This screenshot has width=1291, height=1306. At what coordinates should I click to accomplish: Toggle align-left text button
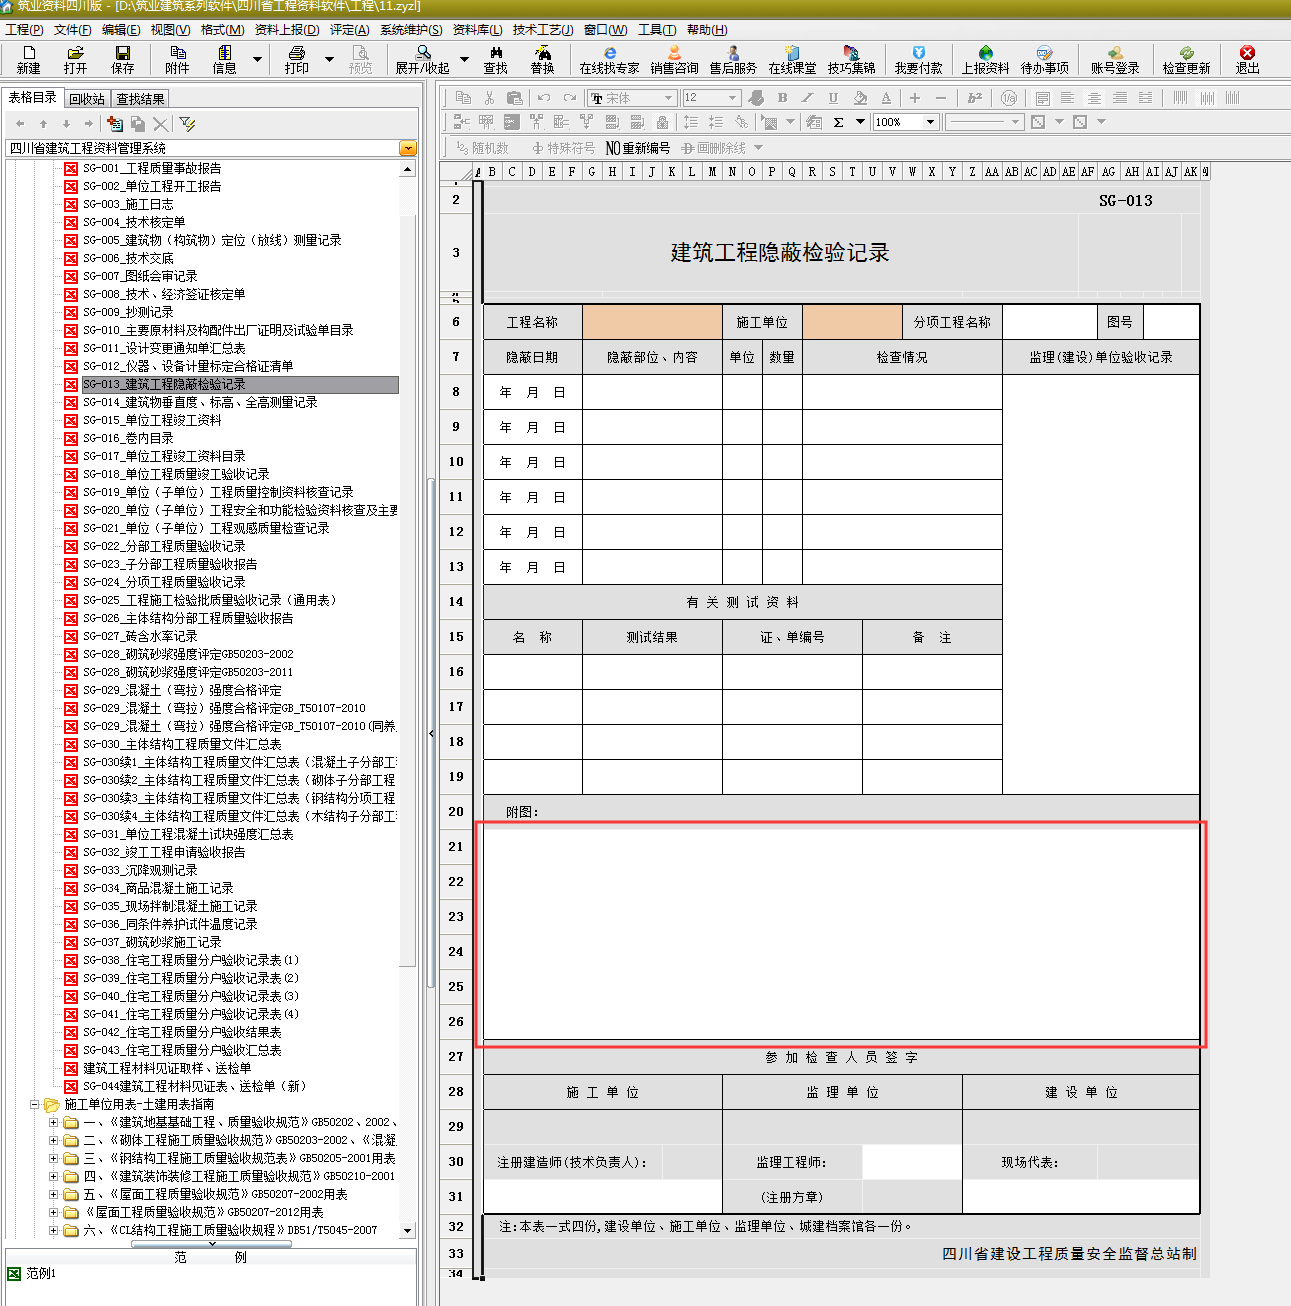click(x=1068, y=98)
